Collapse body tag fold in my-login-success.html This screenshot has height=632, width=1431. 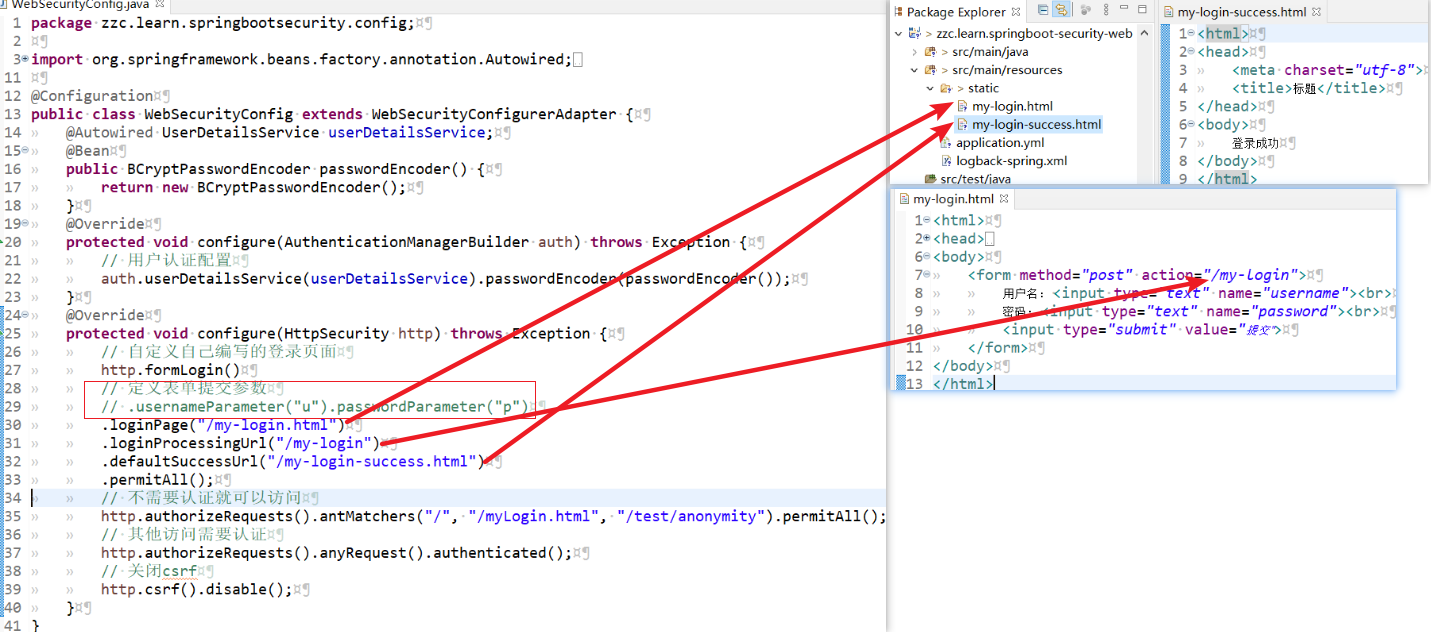click(x=1191, y=124)
